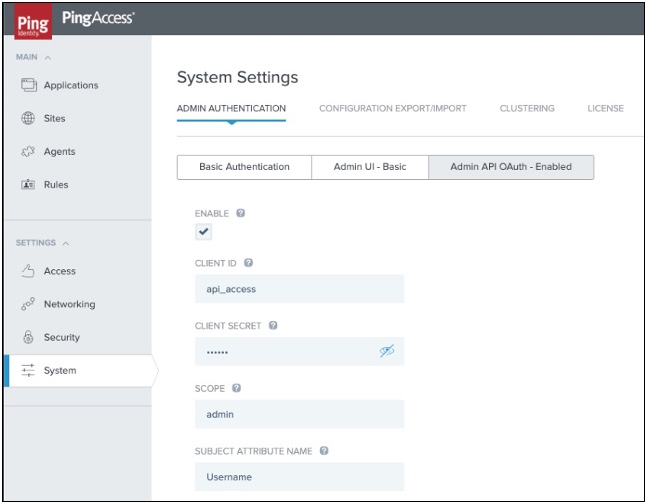Click the Subject Attribute Name field
Image resolution: width=647 pixels, height=504 pixels.
click(299, 477)
